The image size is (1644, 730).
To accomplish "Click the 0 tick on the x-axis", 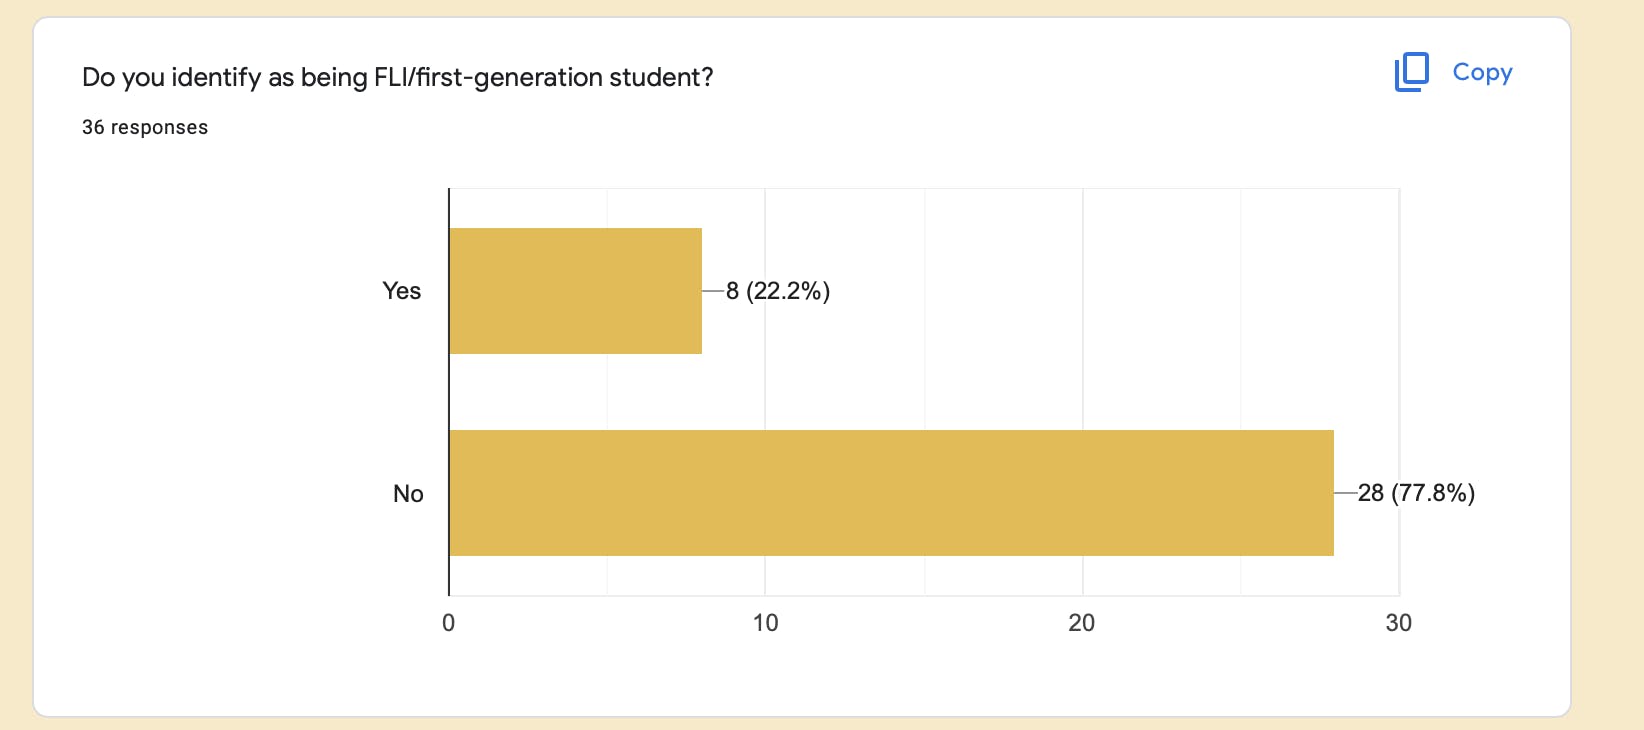I will pyautogui.click(x=448, y=623).
